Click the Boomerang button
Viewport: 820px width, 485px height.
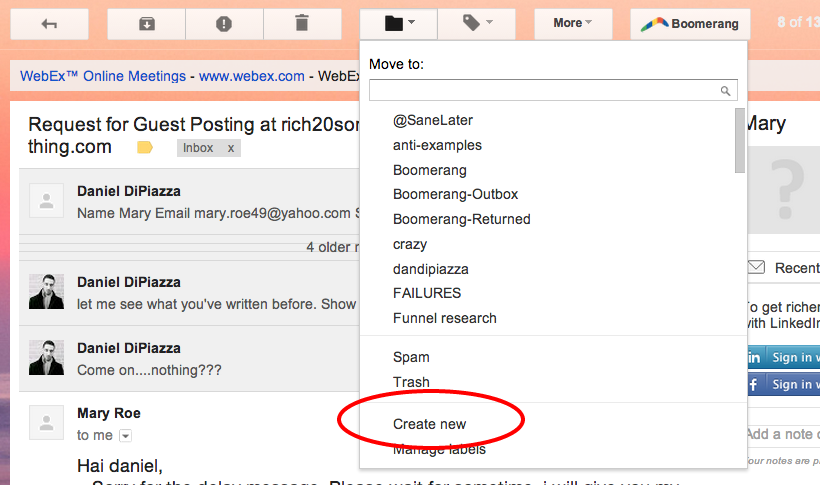[x=690, y=24]
